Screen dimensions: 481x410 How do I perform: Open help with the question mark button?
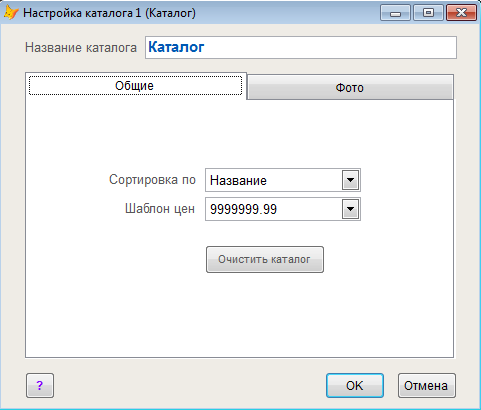(x=40, y=386)
